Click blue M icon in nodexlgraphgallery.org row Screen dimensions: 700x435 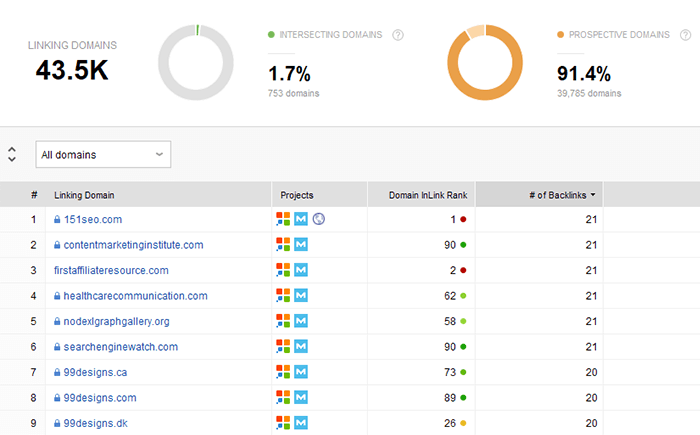[x=301, y=321]
